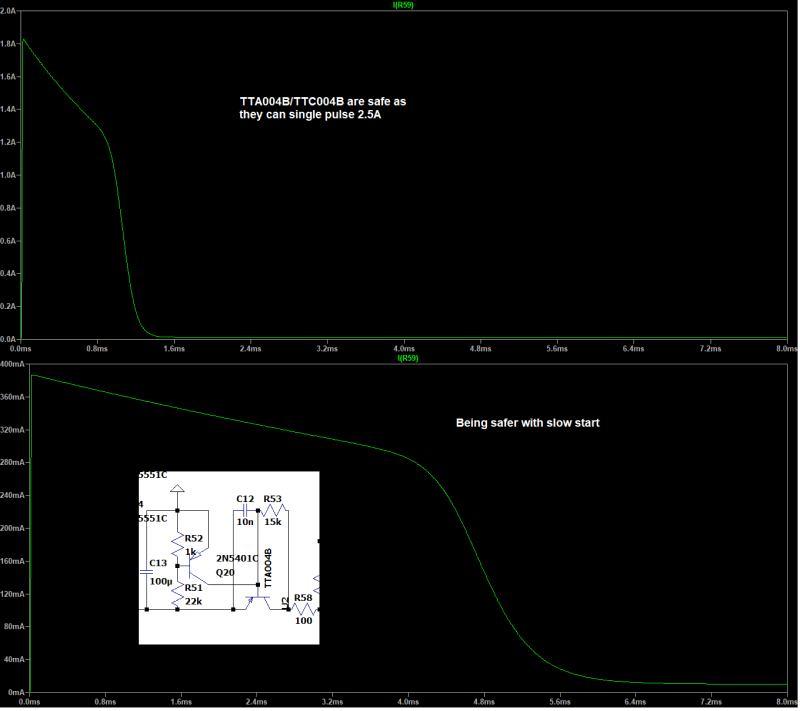This screenshot has height=711, width=800.
Task: Click the 3.2ms time label under the bottom plot
Action: (x=332, y=702)
